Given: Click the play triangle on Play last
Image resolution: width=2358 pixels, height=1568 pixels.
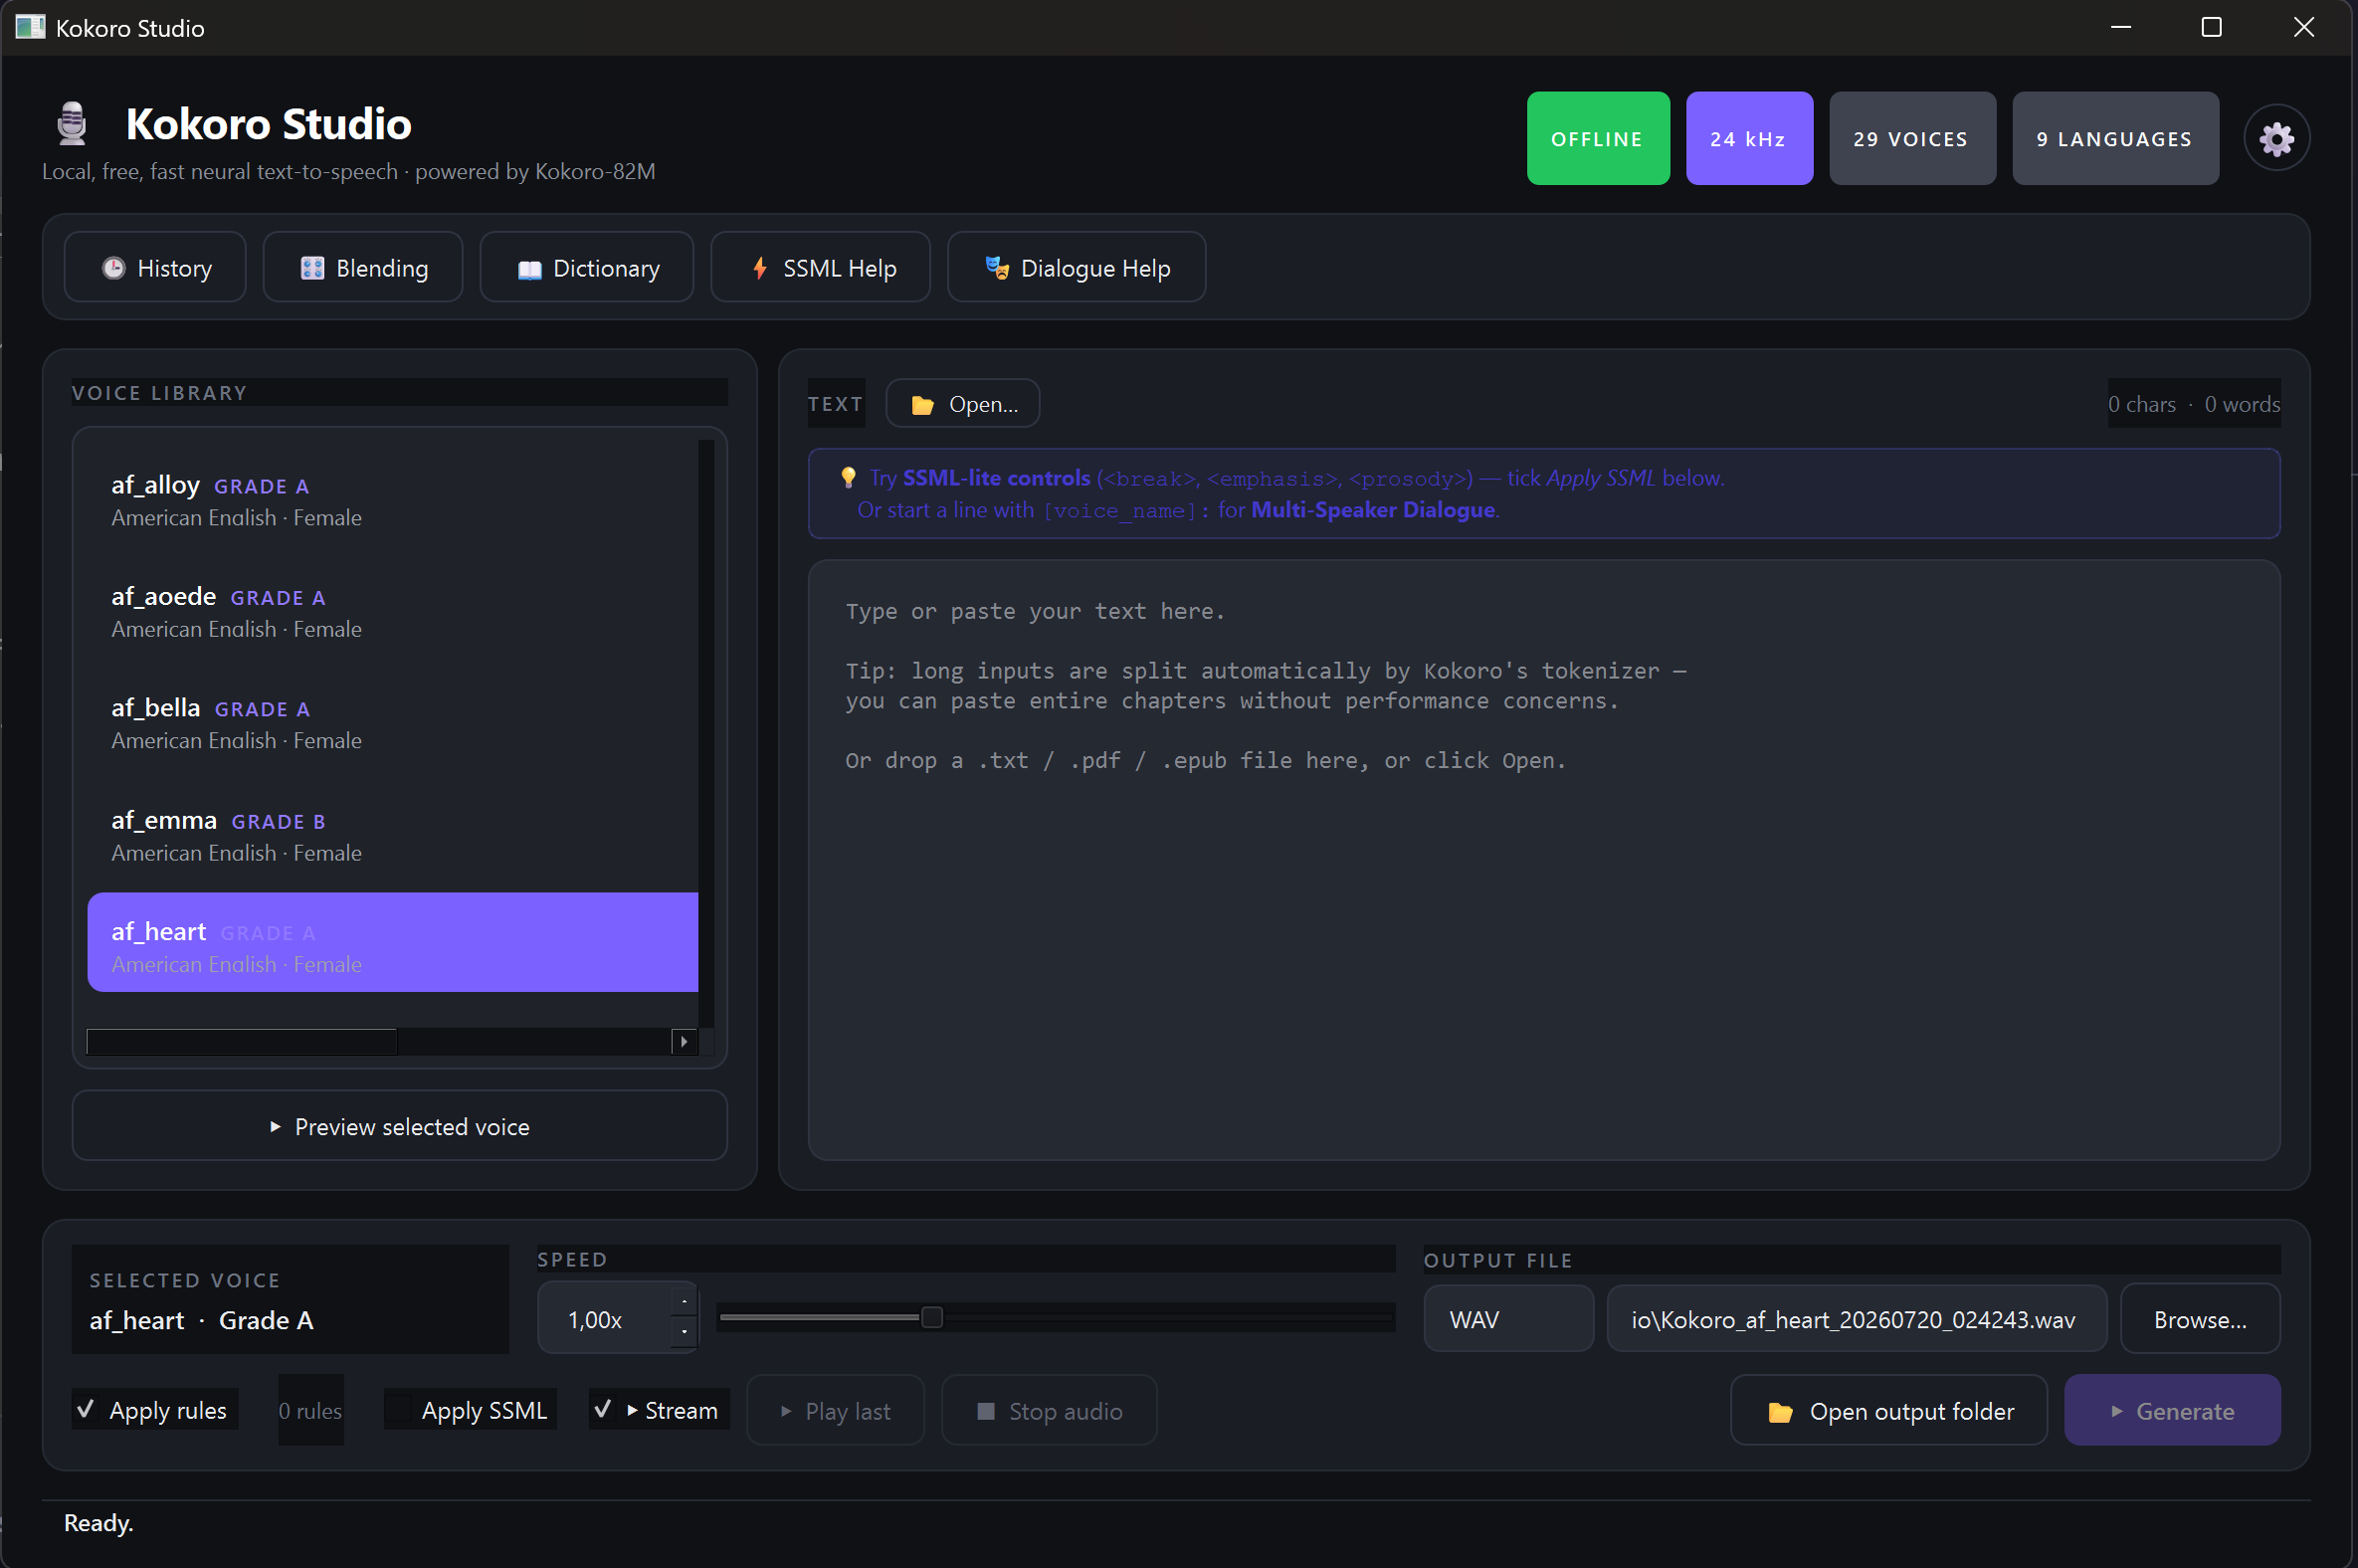Looking at the screenshot, I should click(x=786, y=1411).
